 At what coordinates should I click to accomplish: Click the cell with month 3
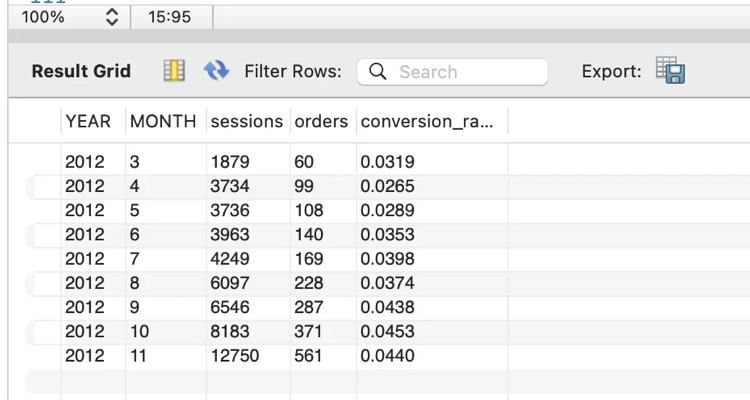pyautogui.click(x=136, y=162)
